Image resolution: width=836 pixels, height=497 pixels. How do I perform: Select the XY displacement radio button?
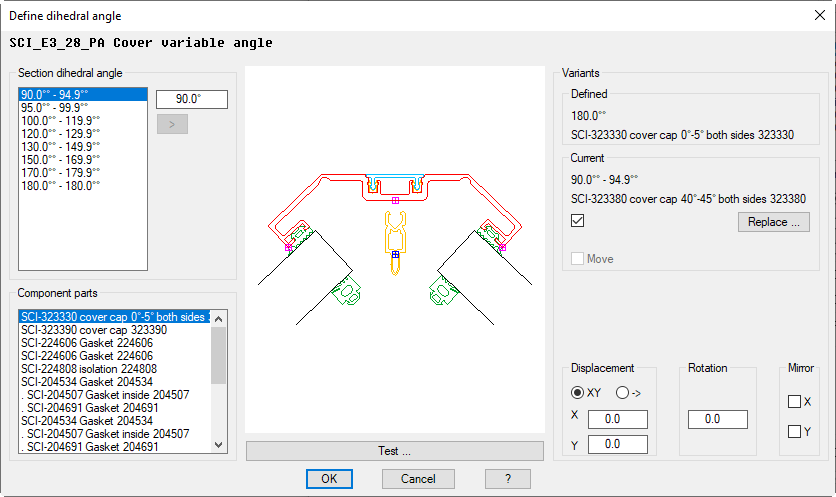pyautogui.click(x=578, y=393)
